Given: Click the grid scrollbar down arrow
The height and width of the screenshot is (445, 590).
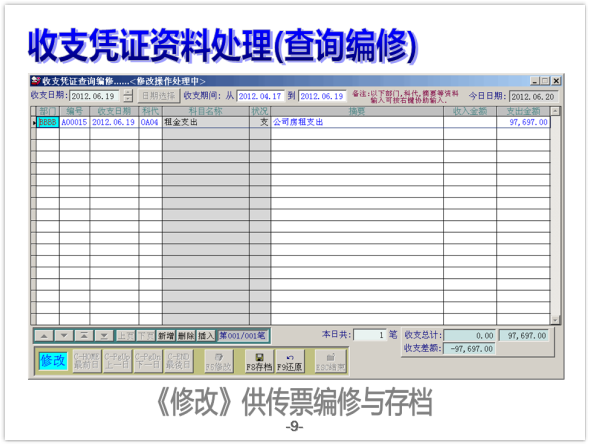Looking at the screenshot, I should click(x=555, y=320).
